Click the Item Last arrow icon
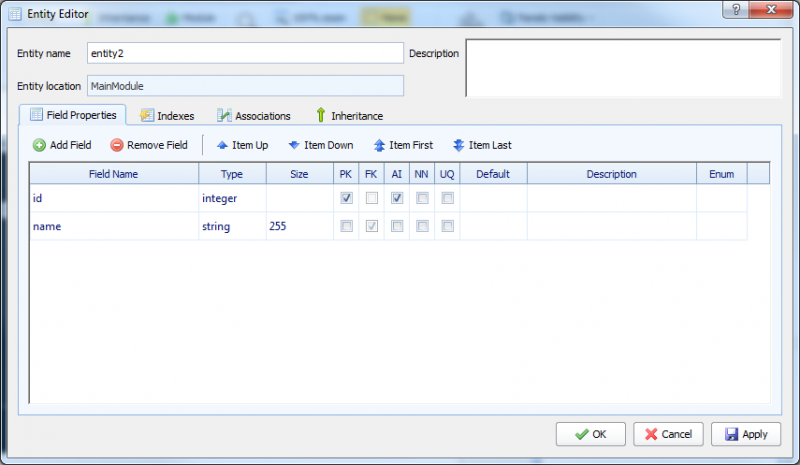800x465 pixels. click(458, 145)
